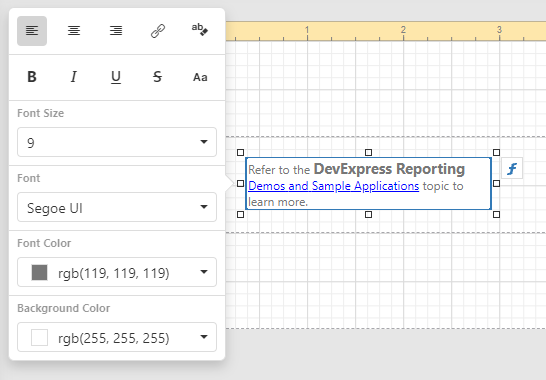Toggle underline formatting
This screenshot has height=380, width=546.
coord(116,77)
